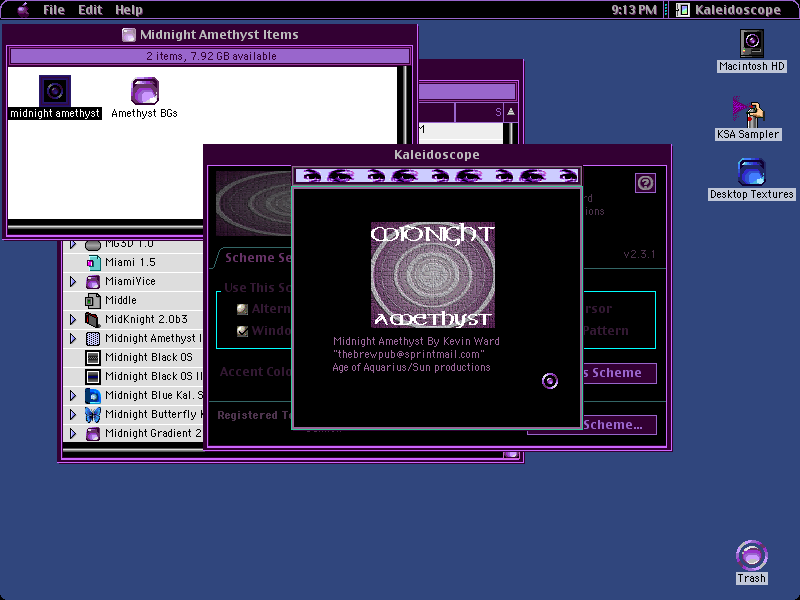Select the Midnight Butterfly folder icon
The width and height of the screenshot is (800, 600).
(x=93, y=414)
